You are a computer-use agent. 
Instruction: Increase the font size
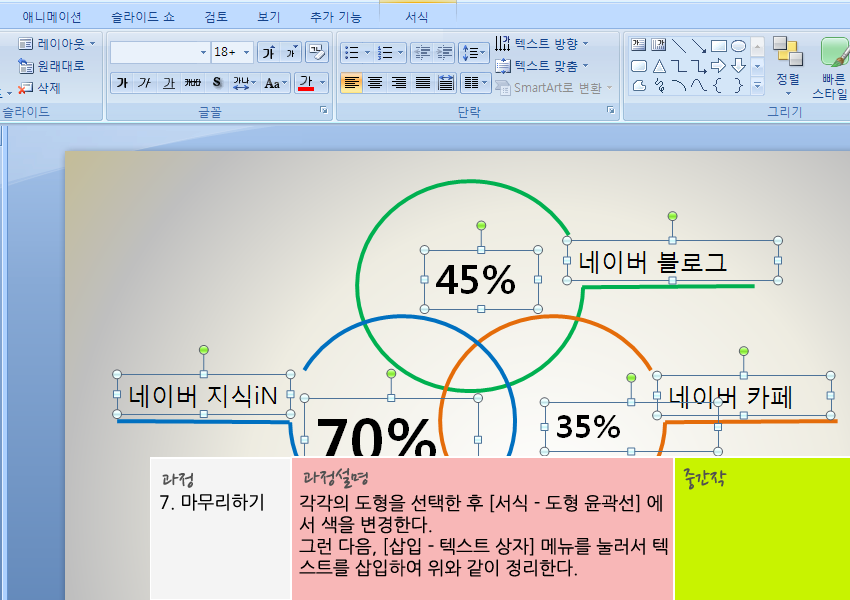[268, 52]
